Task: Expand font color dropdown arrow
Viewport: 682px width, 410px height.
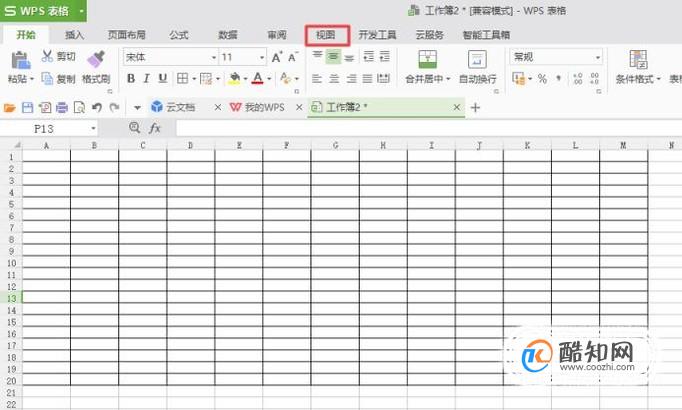Action: coord(269,79)
